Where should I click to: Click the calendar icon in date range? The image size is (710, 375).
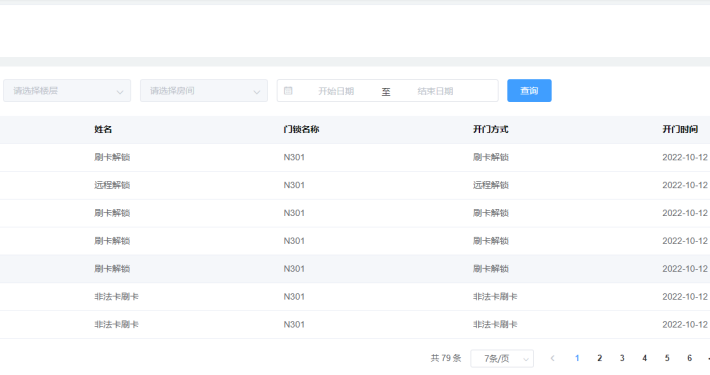(288, 91)
